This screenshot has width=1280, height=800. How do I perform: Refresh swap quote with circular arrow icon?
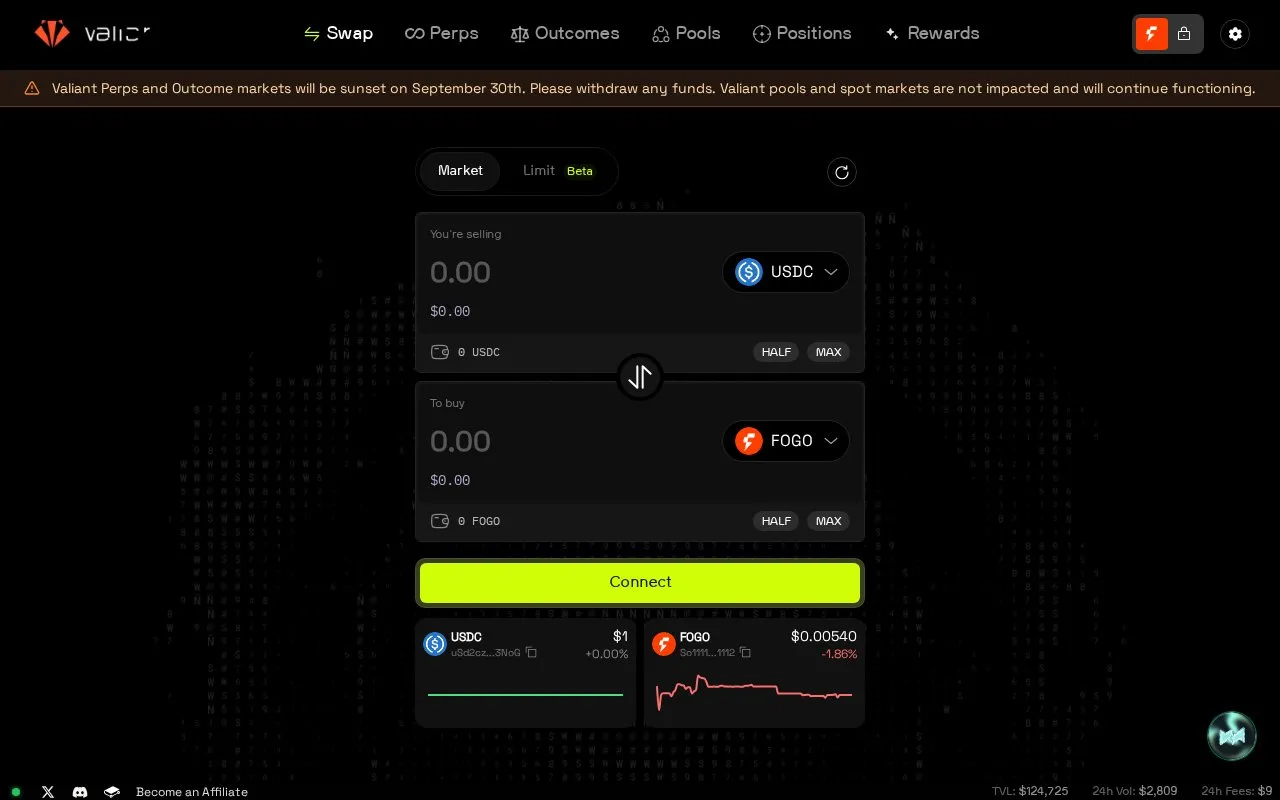[842, 172]
